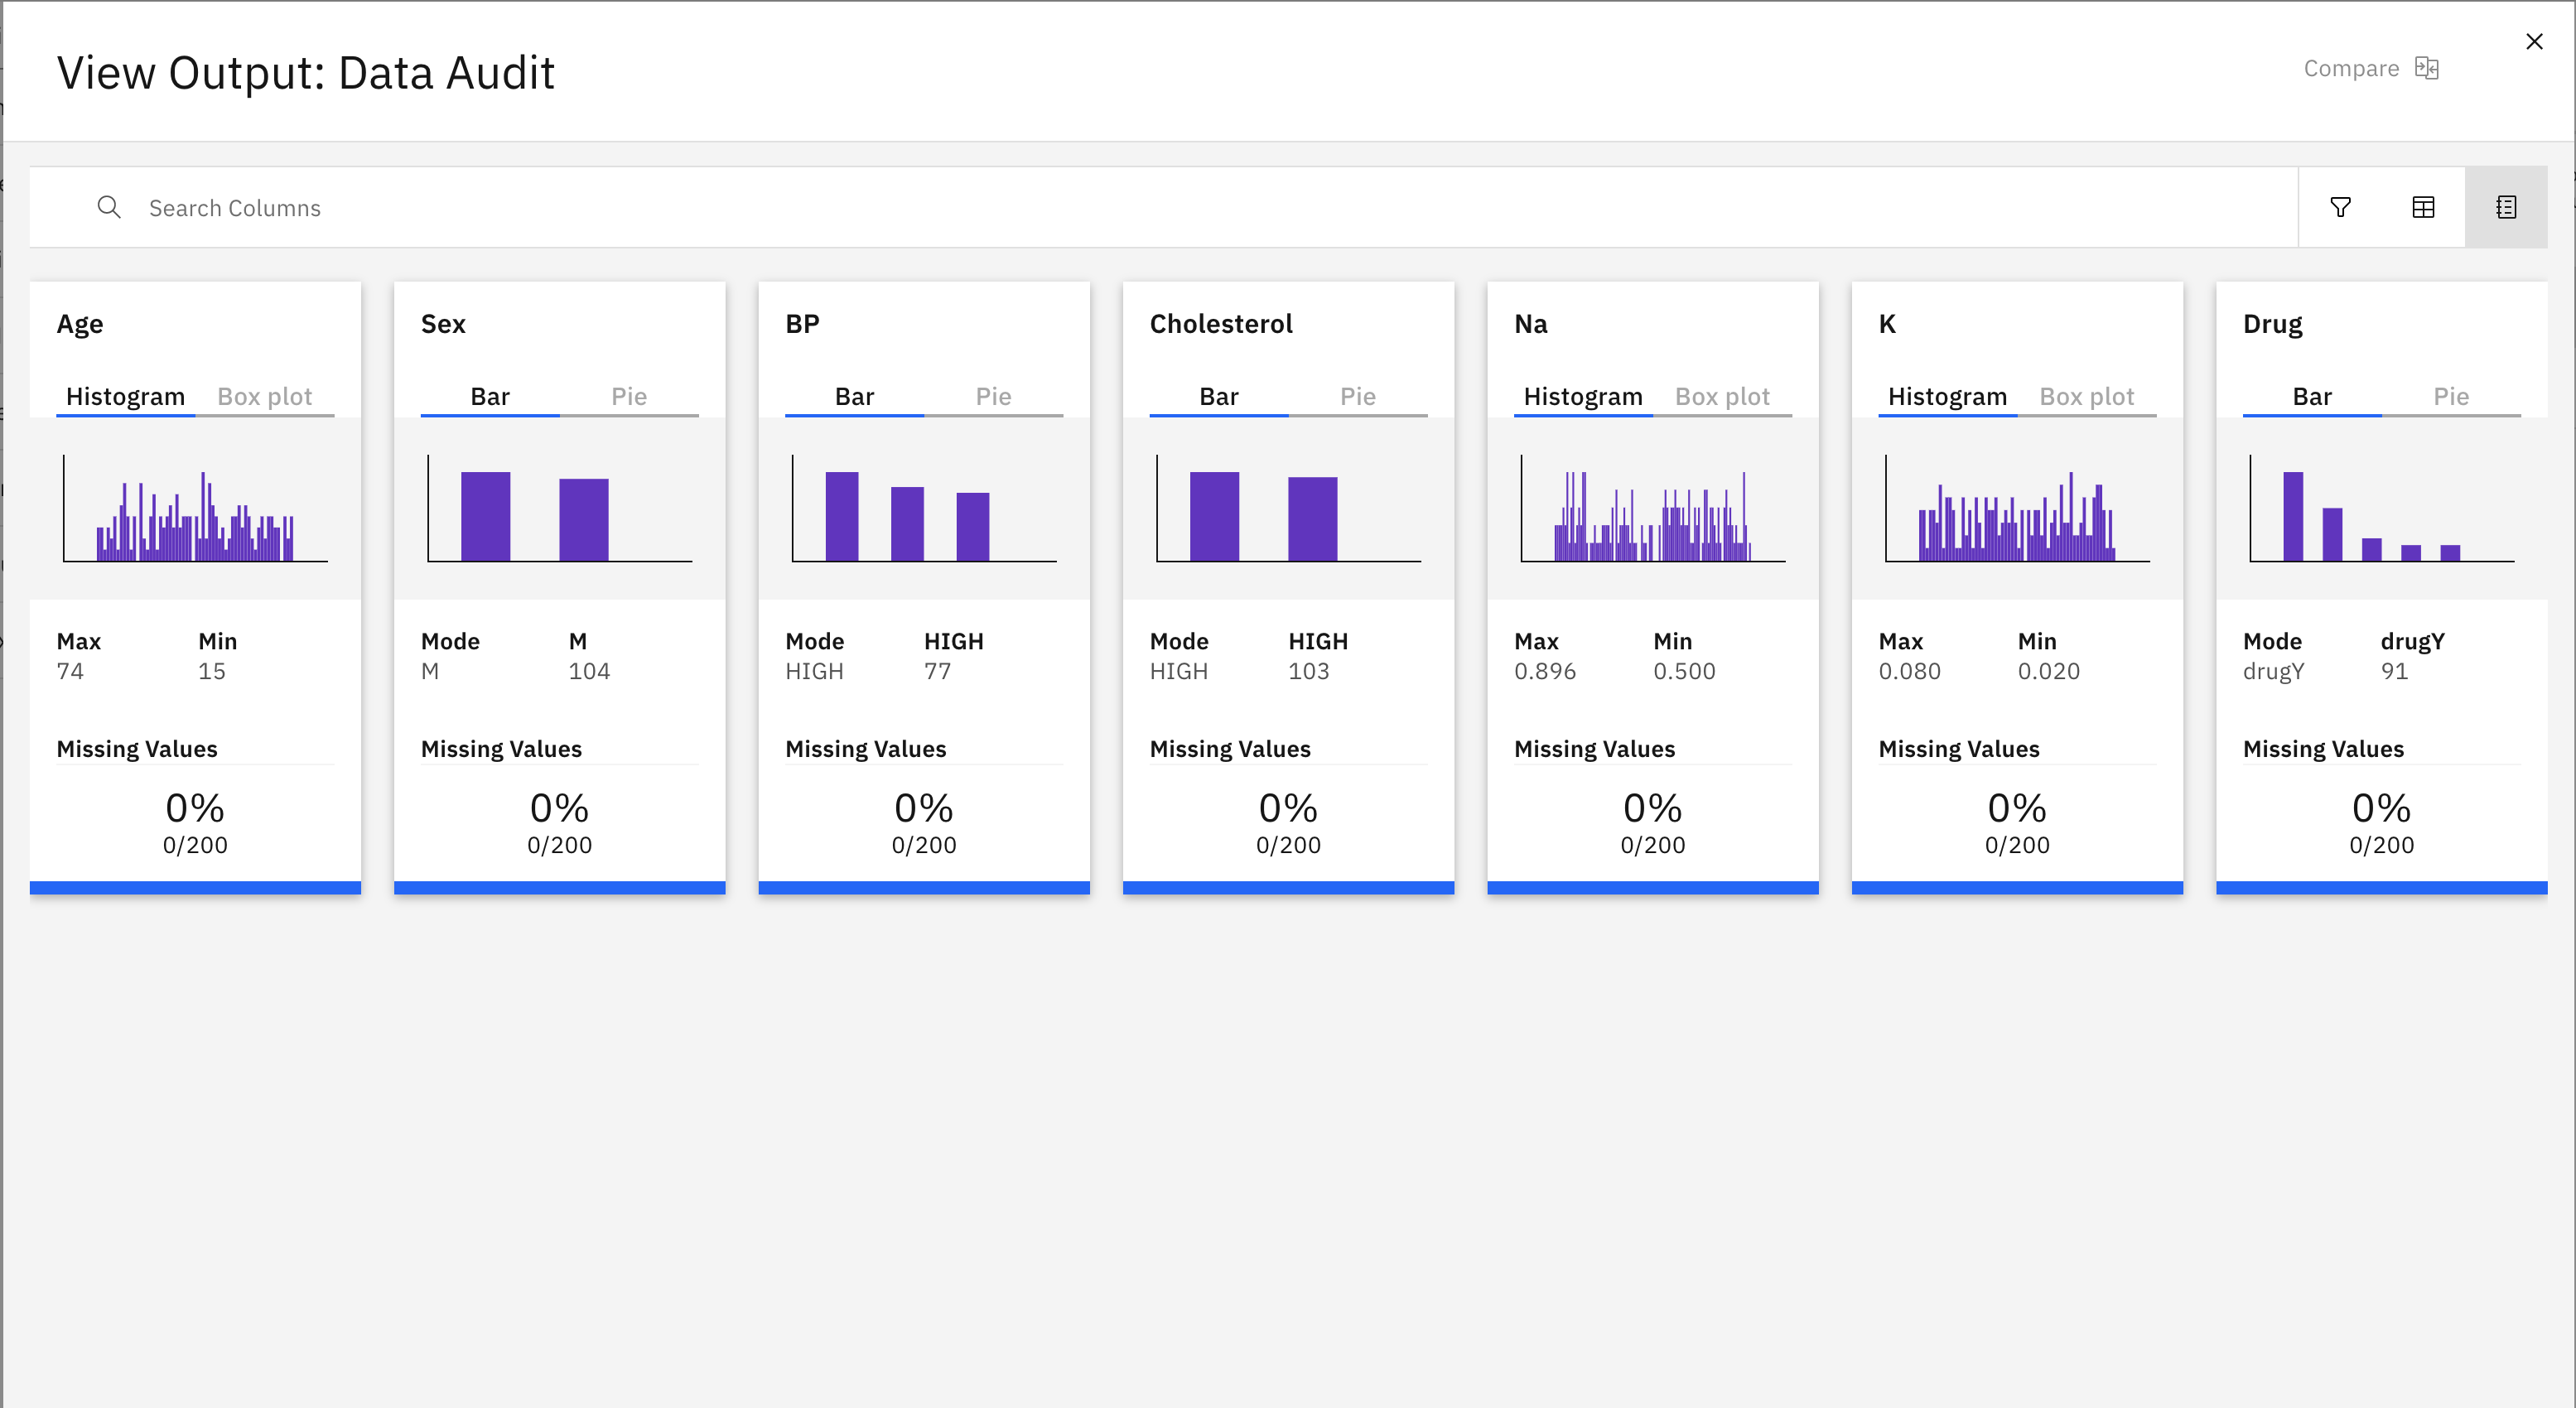Select Histogram tab in Na card
2576x1408 pixels.
pos(1583,397)
